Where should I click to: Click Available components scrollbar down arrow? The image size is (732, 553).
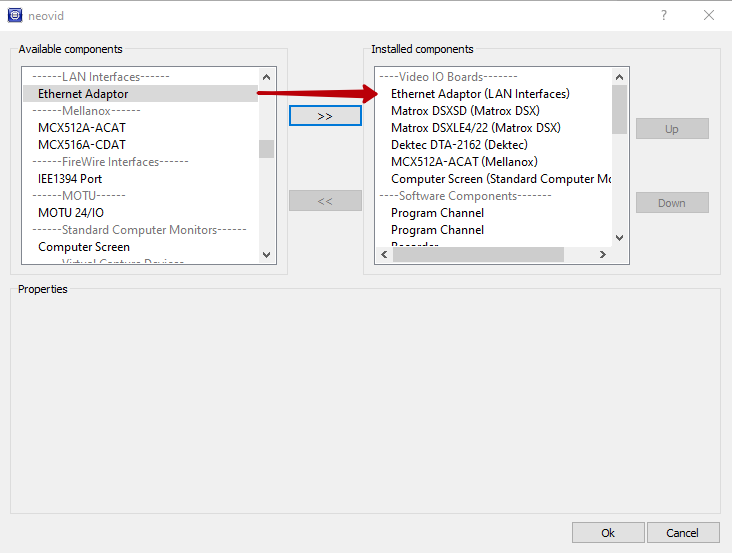(267, 255)
